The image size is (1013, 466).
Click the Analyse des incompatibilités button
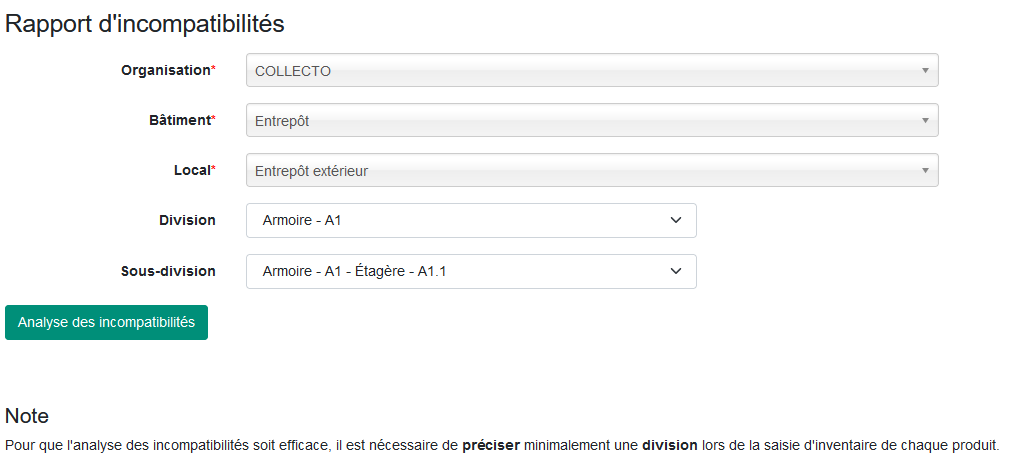click(107, 323)
